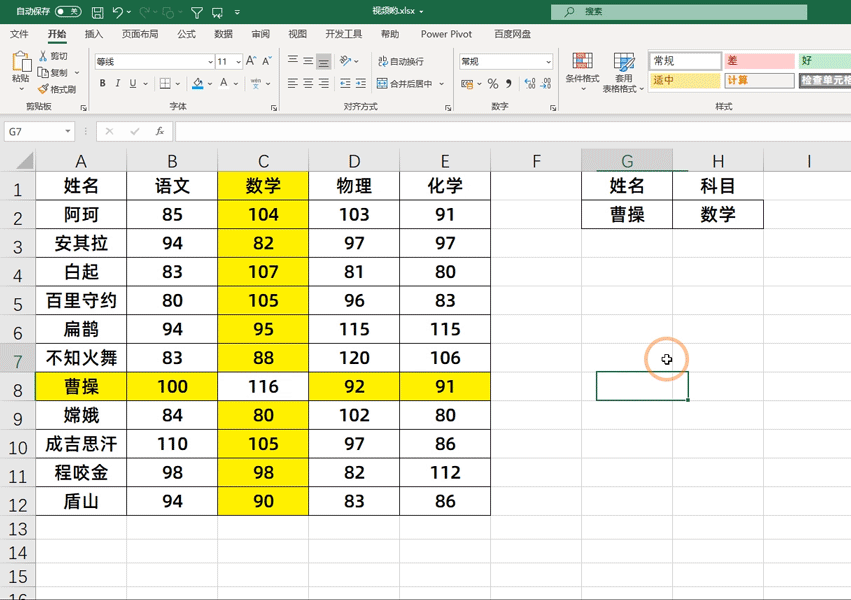851x600 pixels.
Task: Click the funnel filter icon in title bar
Action: (197, 12)
